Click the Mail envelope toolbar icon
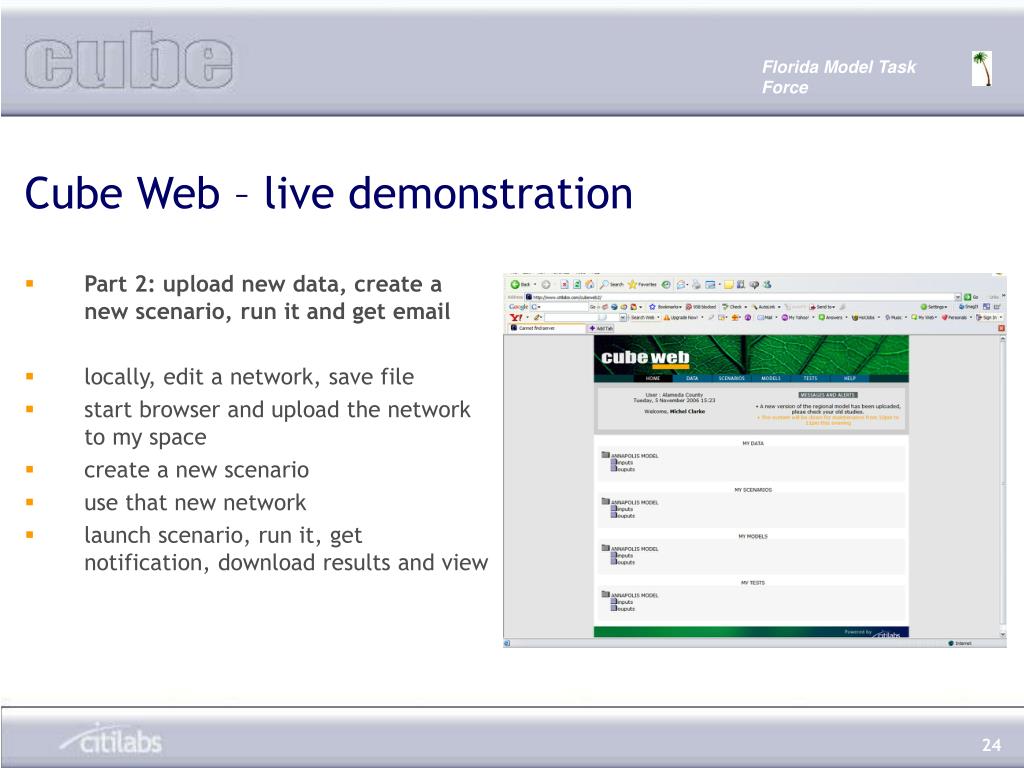1024x768 pixels. 681,285
